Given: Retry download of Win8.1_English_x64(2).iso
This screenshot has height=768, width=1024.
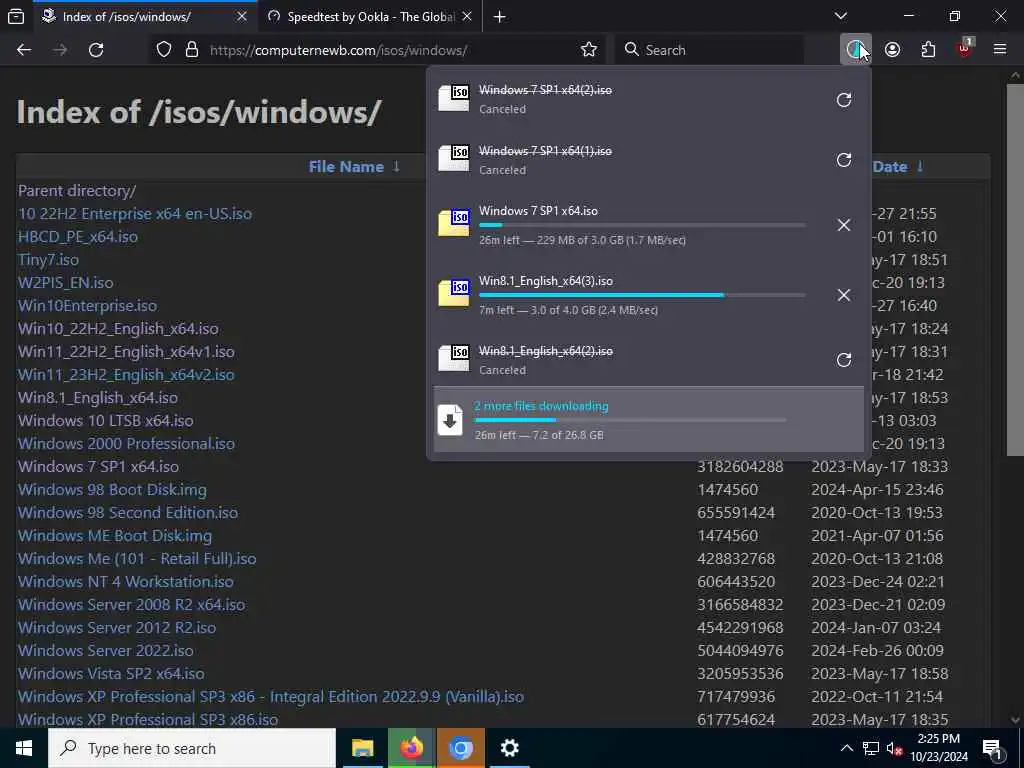Looking at the screenshot, I should 844,360.
